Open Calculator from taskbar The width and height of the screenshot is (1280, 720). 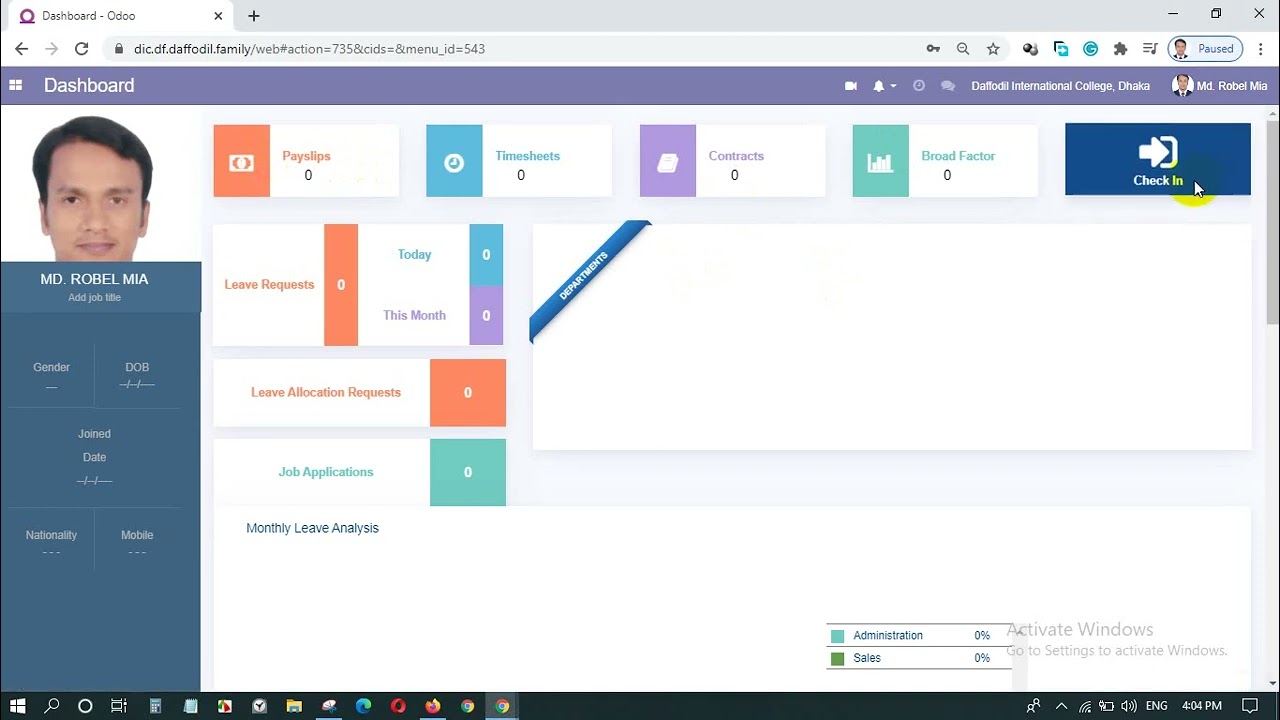[x=155, y=706]
